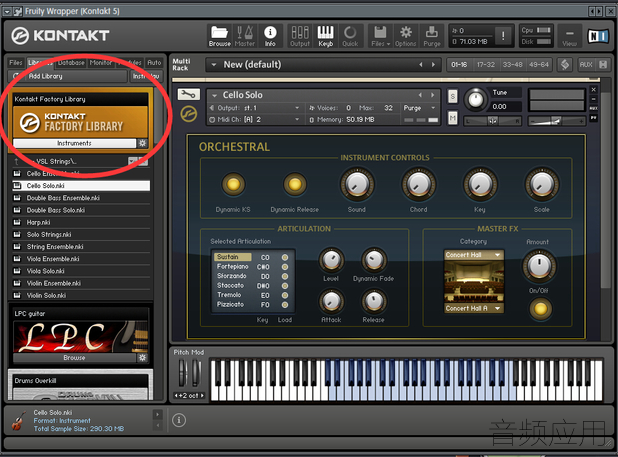Switch to the Monitor tab
618x457 pixels.
point(101,62)
